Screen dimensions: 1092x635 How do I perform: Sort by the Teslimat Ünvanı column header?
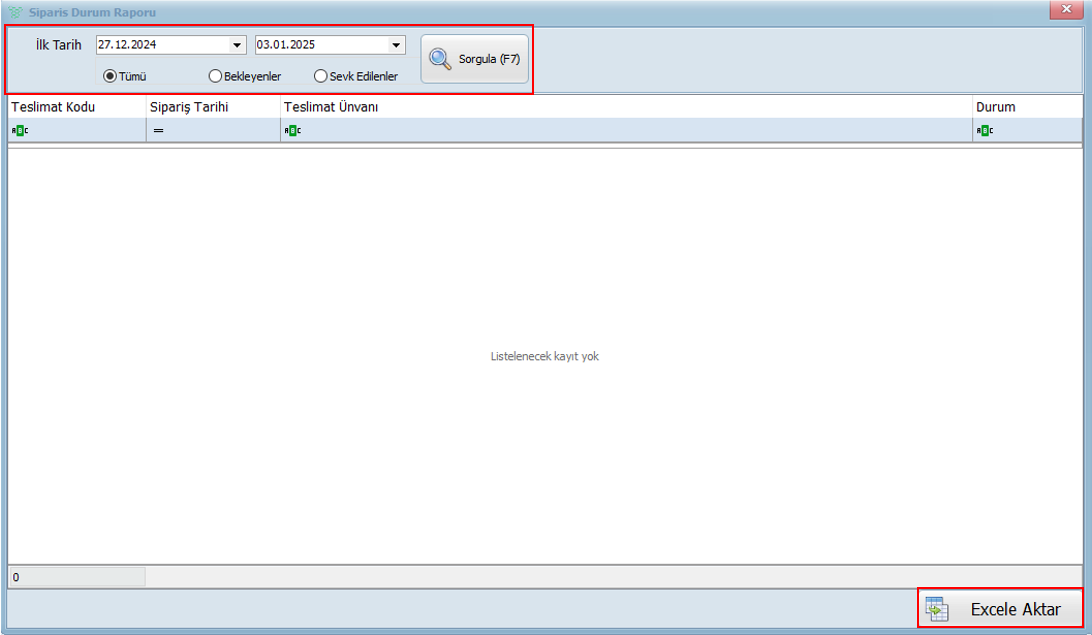coord(625,107)
